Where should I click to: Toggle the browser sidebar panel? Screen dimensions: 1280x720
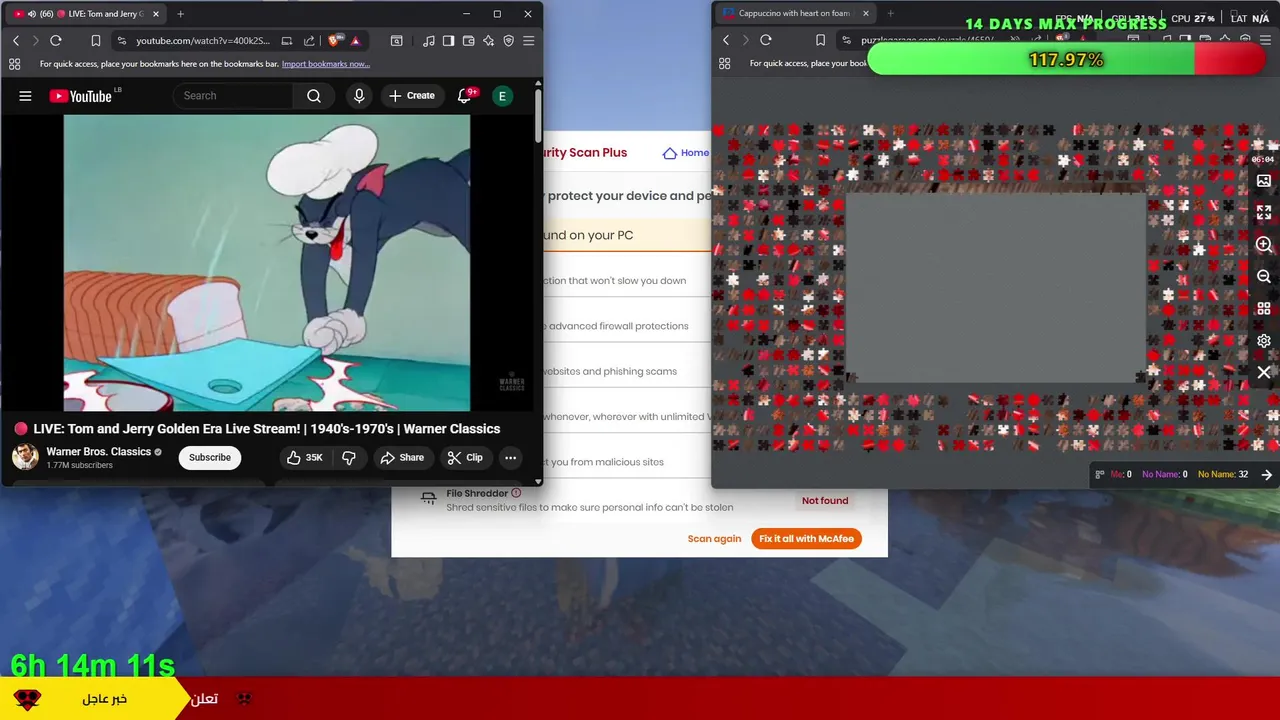click(x=449, y=41)
